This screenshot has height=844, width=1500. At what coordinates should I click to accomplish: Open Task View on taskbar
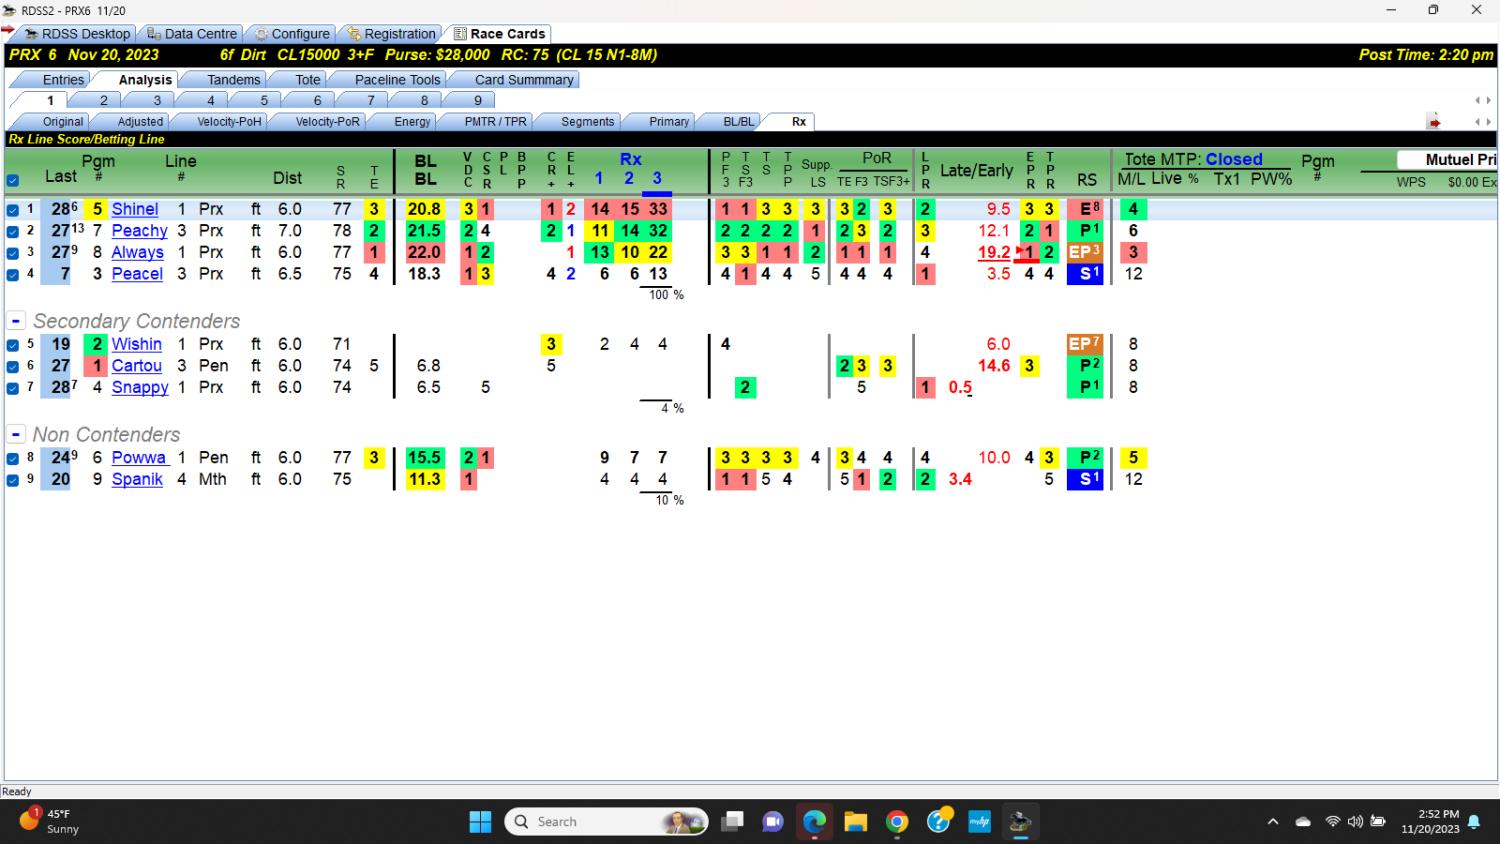733,822
